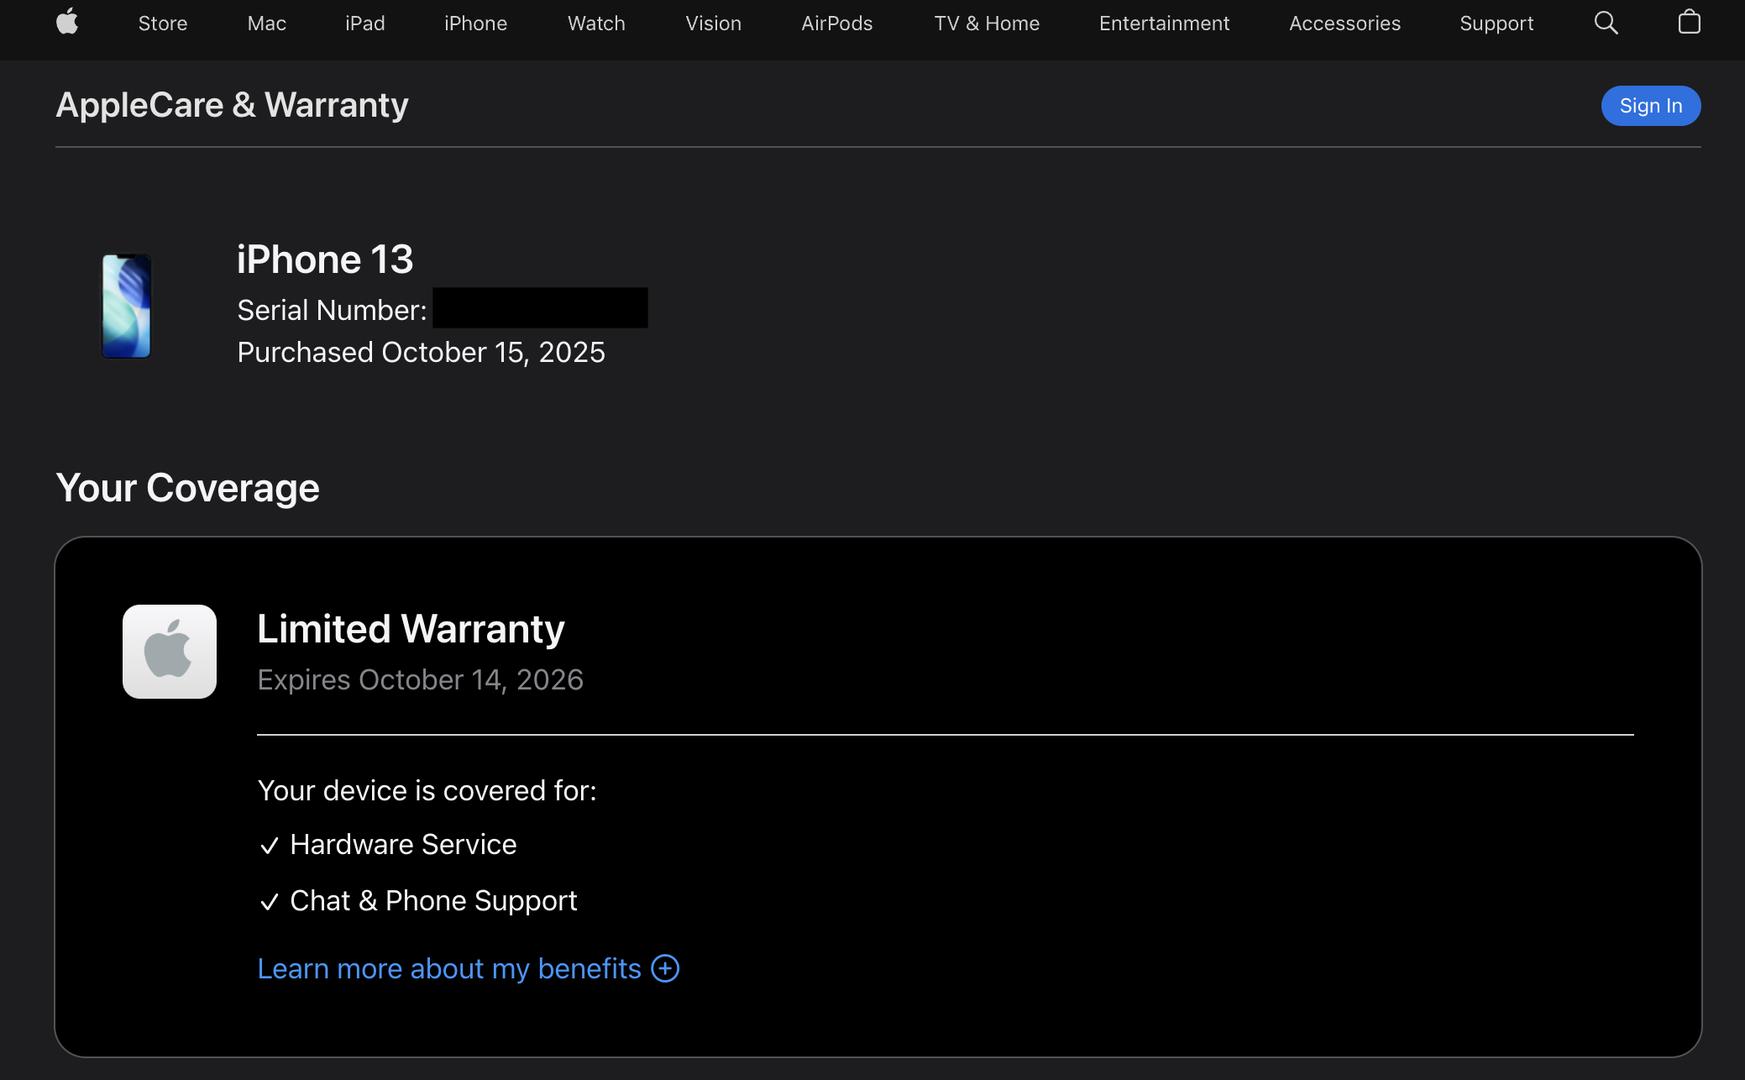This screenshot has height=1080, width=1745.
Task: Select iPhone in the top navigation
Action: click(x=475, y=23)
